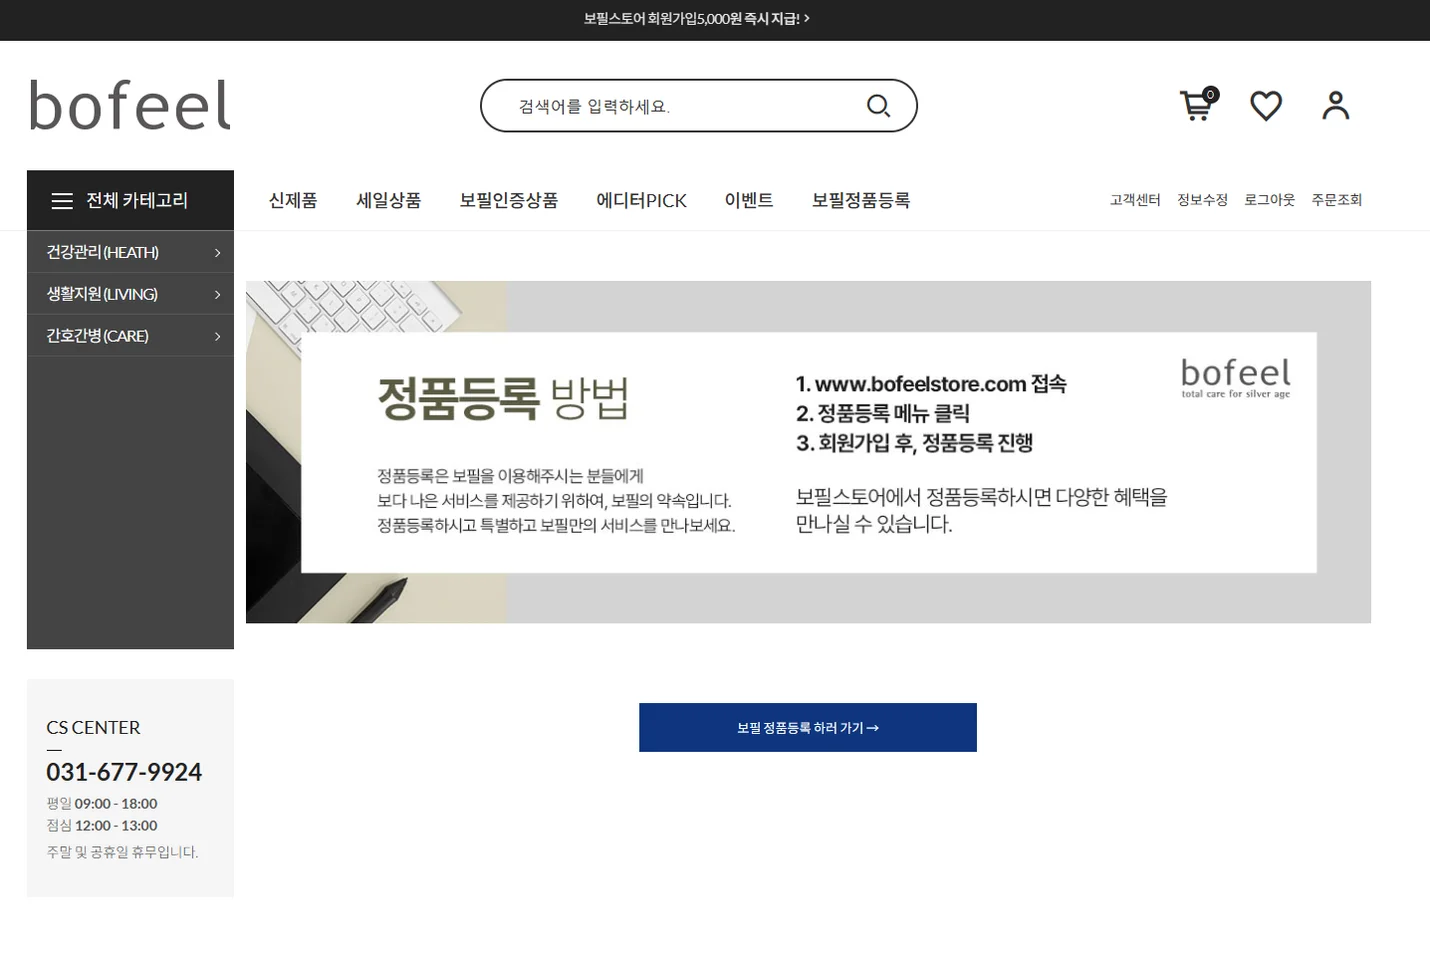Viewport: 1430px width, 959px height.
Task: Click the 정품등록 방법 banner image
Action: pos(808,452)
